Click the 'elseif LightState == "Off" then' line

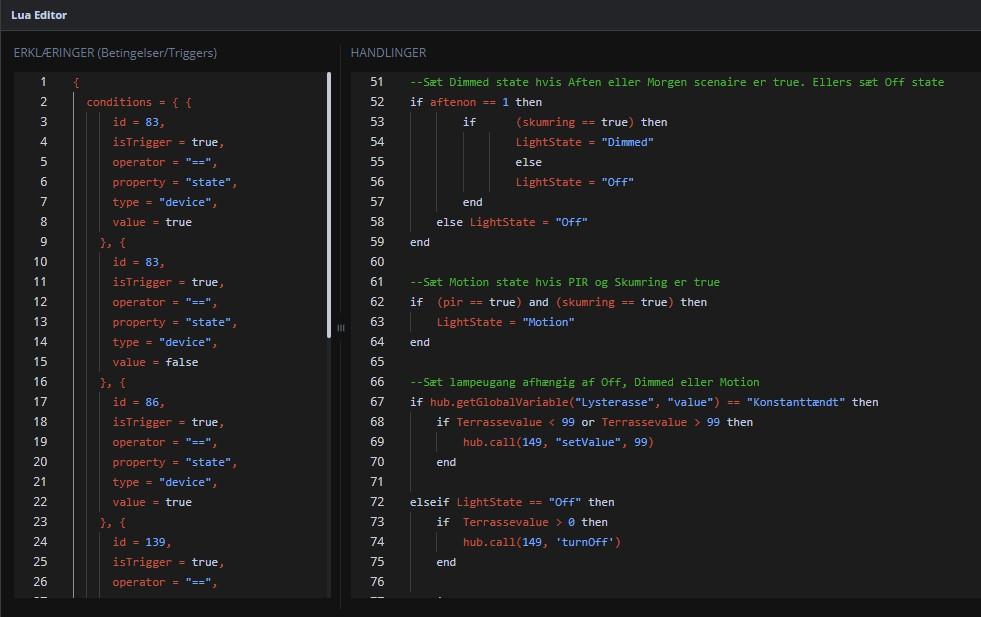[512, 502]
